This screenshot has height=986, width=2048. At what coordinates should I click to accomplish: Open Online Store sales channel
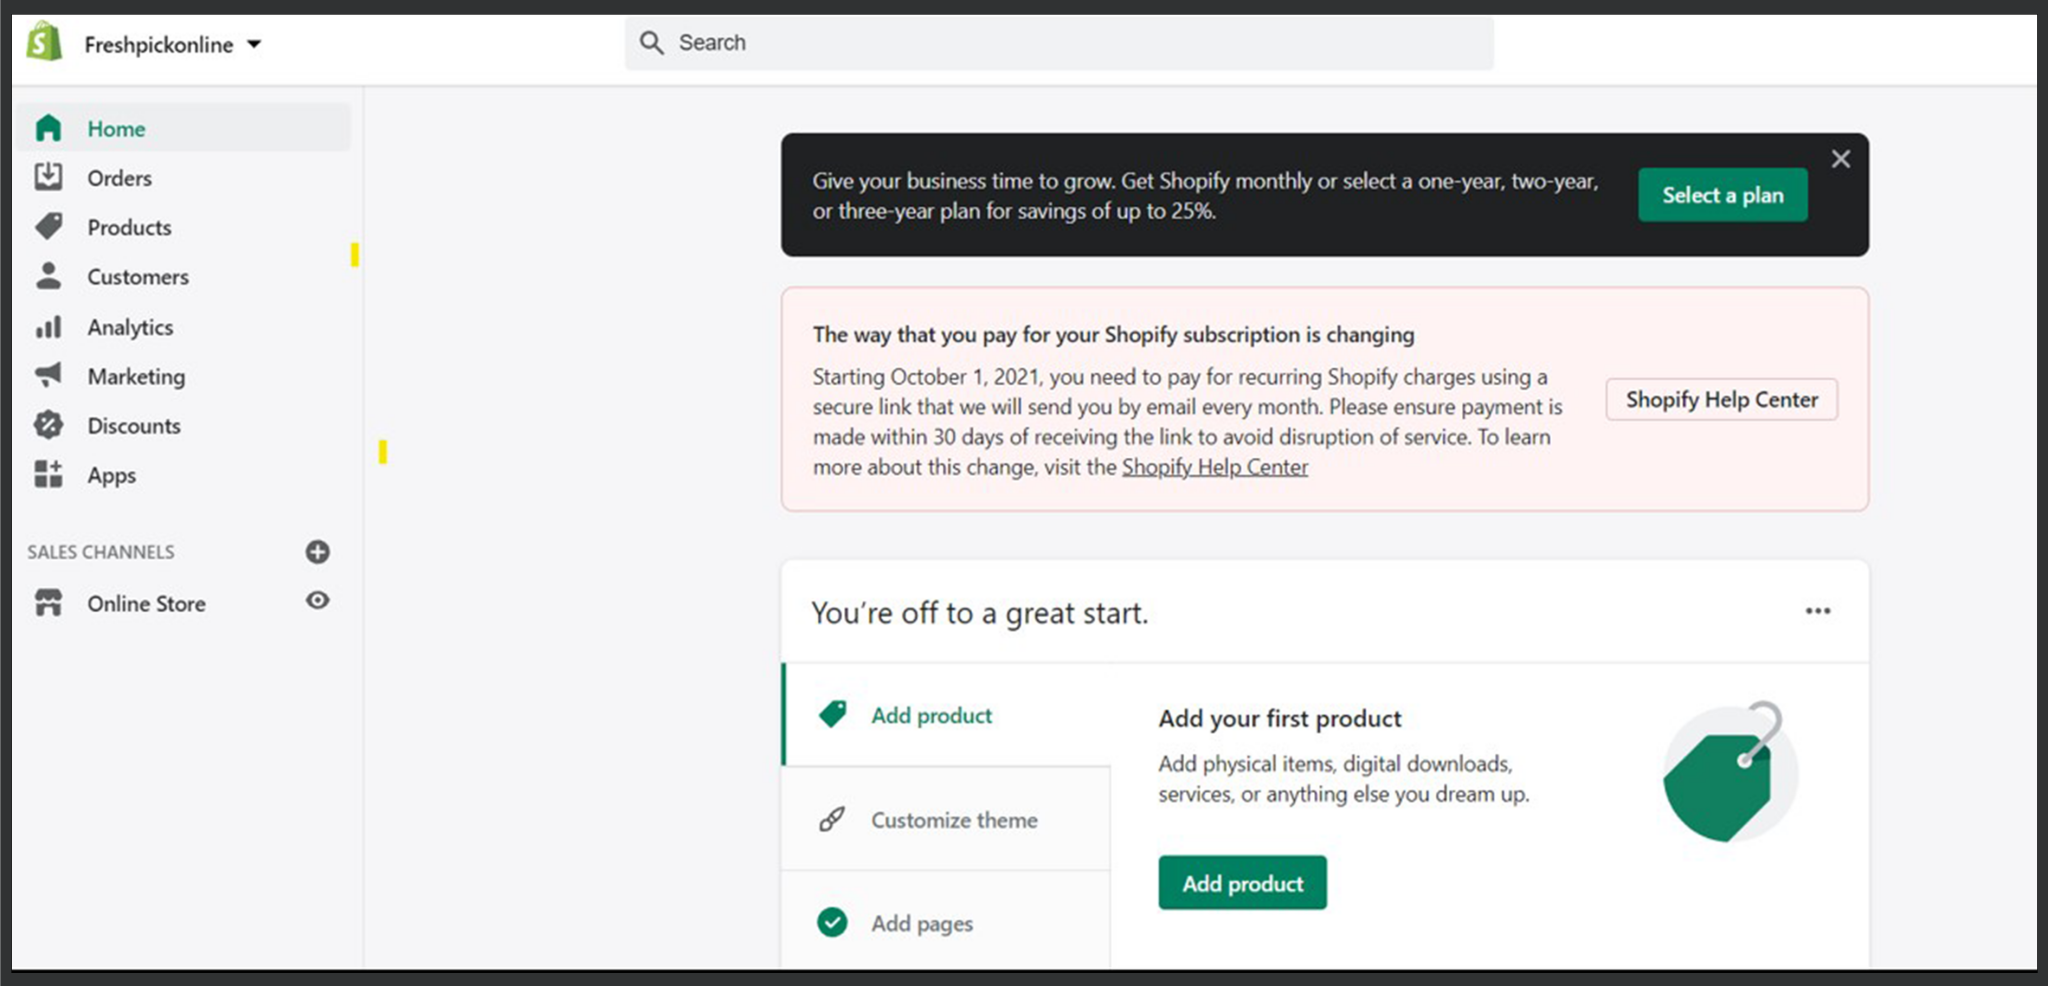[x=146, y=603]
